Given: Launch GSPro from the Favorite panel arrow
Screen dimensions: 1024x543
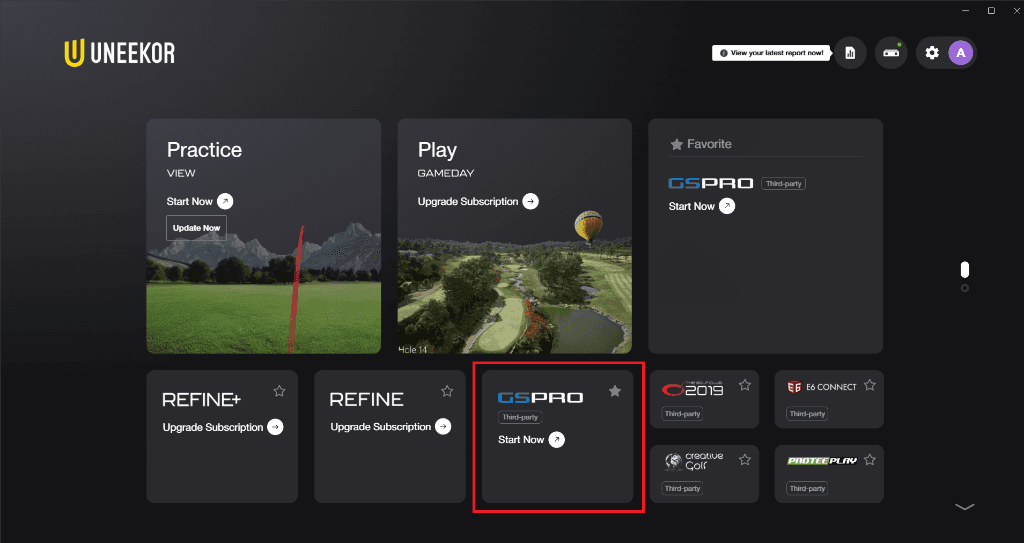Looking at the screenshot, I should (727, 206).
